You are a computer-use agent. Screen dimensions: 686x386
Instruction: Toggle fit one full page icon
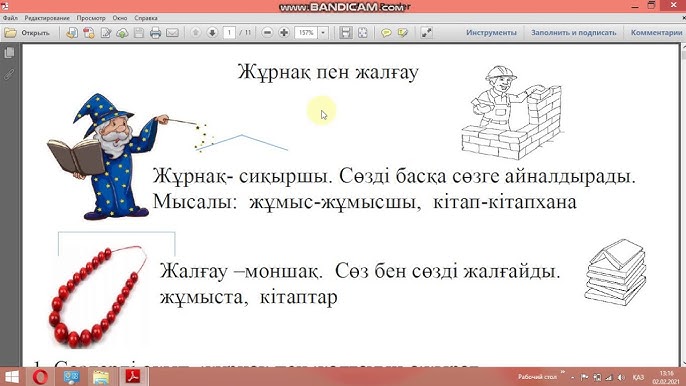coord(363,33)
